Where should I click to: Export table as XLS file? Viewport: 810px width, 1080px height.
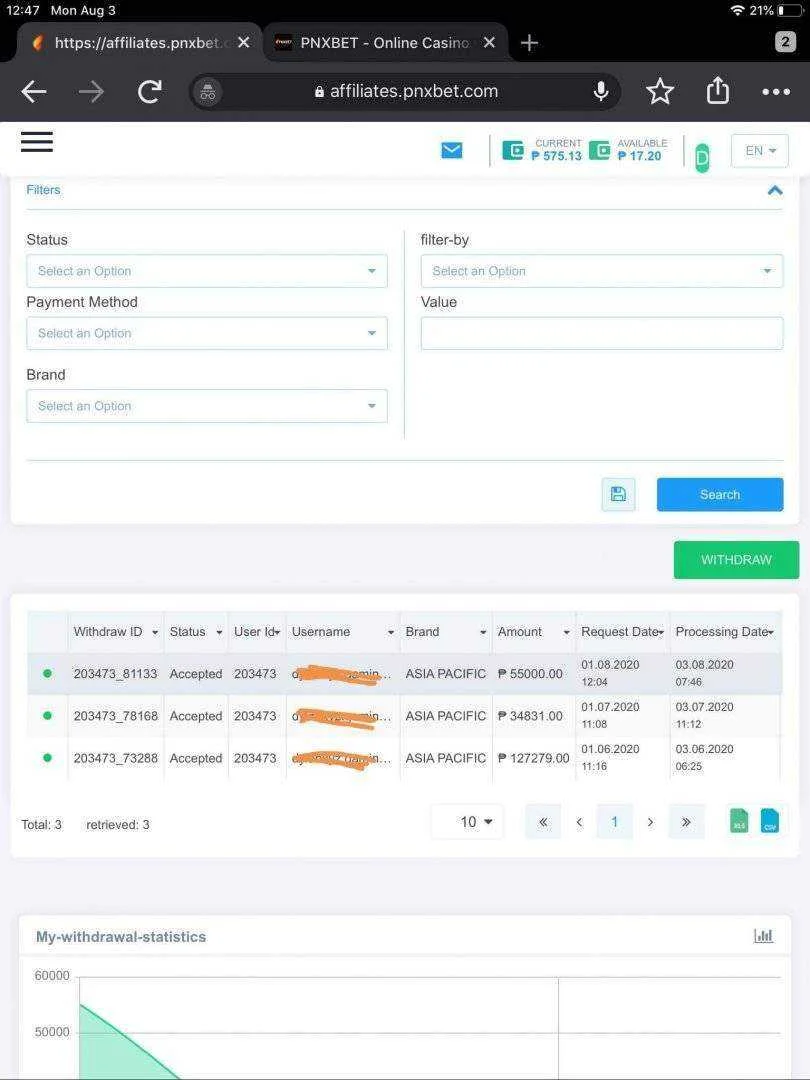[739, 821]
